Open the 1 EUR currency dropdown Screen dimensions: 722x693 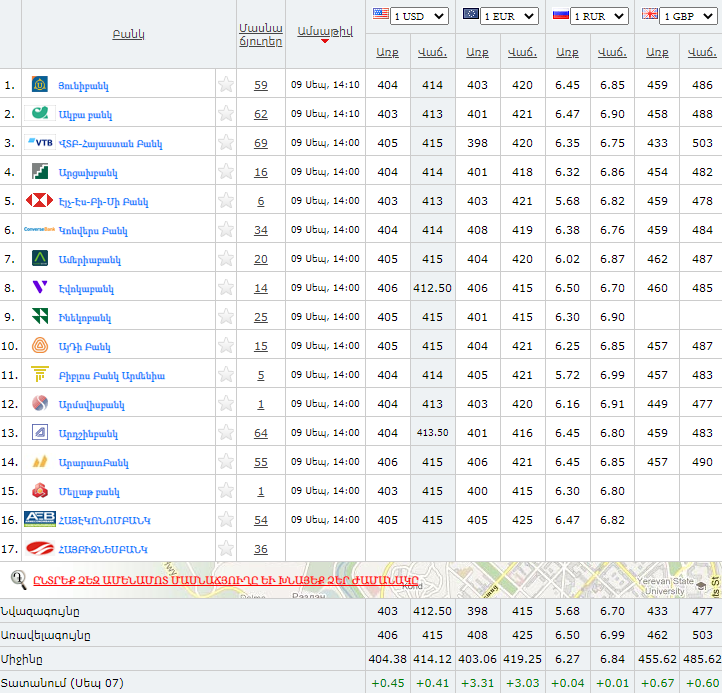(509, 16)
